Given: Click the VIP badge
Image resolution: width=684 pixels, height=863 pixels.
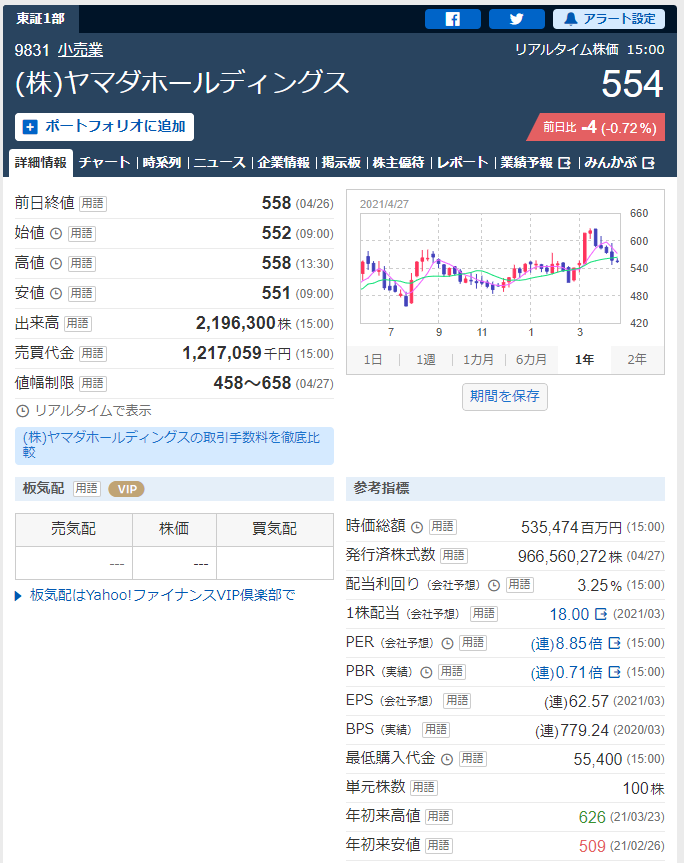Looking at the screenshot, I should (127, 489).
